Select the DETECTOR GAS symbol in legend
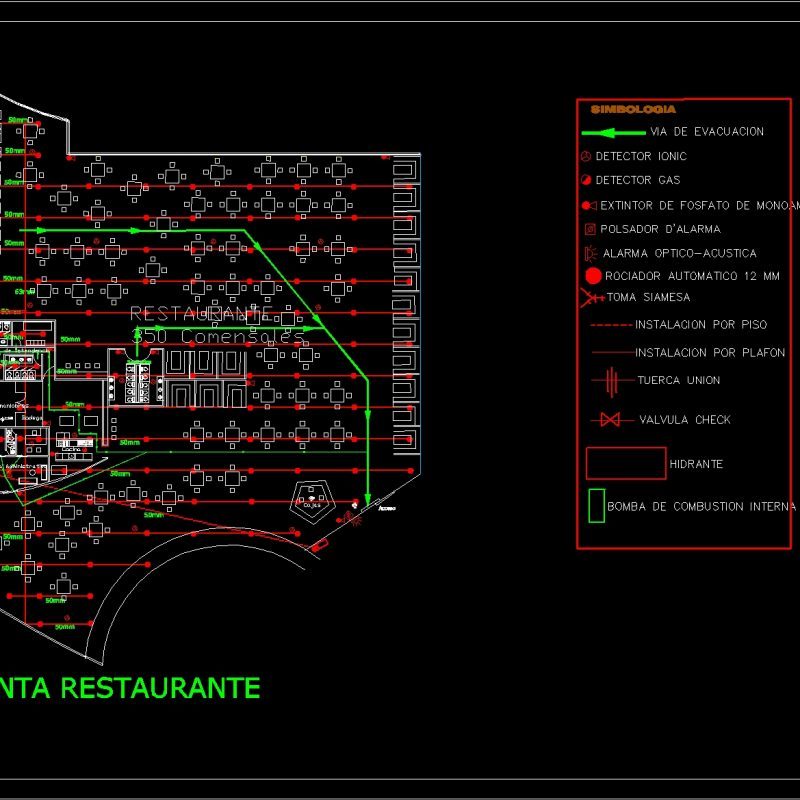The height and width of the screenshot is (800, 800). [586, 180]
